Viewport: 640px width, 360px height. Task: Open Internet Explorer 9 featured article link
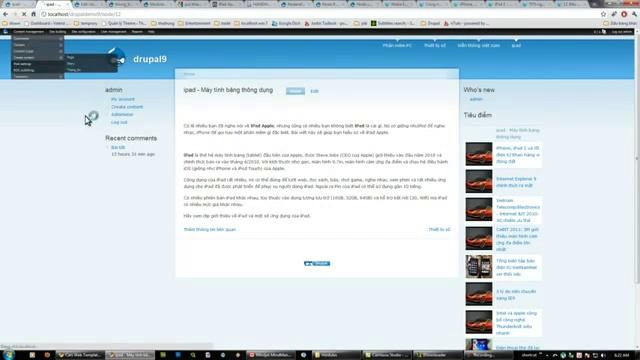click(x=516, y=182)
